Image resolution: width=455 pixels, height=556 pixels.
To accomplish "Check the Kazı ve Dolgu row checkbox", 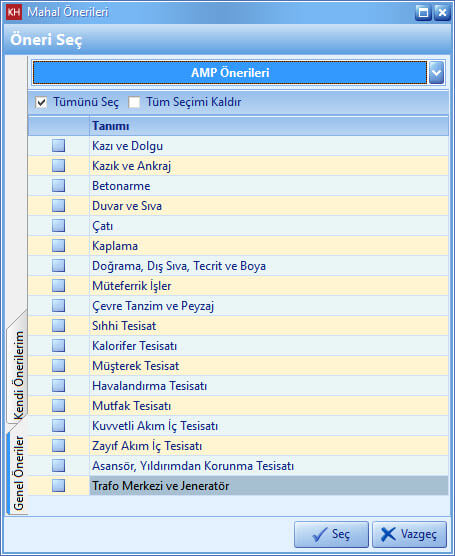I will [59, 145].
